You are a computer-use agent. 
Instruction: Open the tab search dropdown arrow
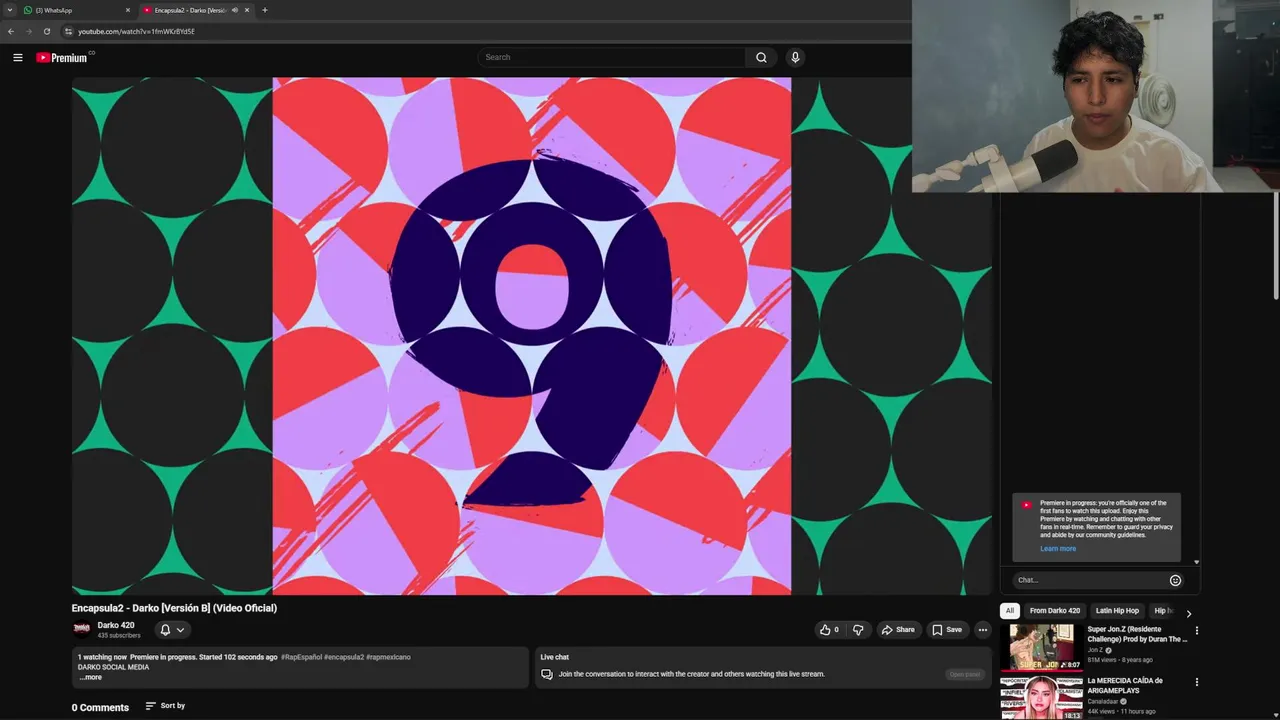point(10,10)
